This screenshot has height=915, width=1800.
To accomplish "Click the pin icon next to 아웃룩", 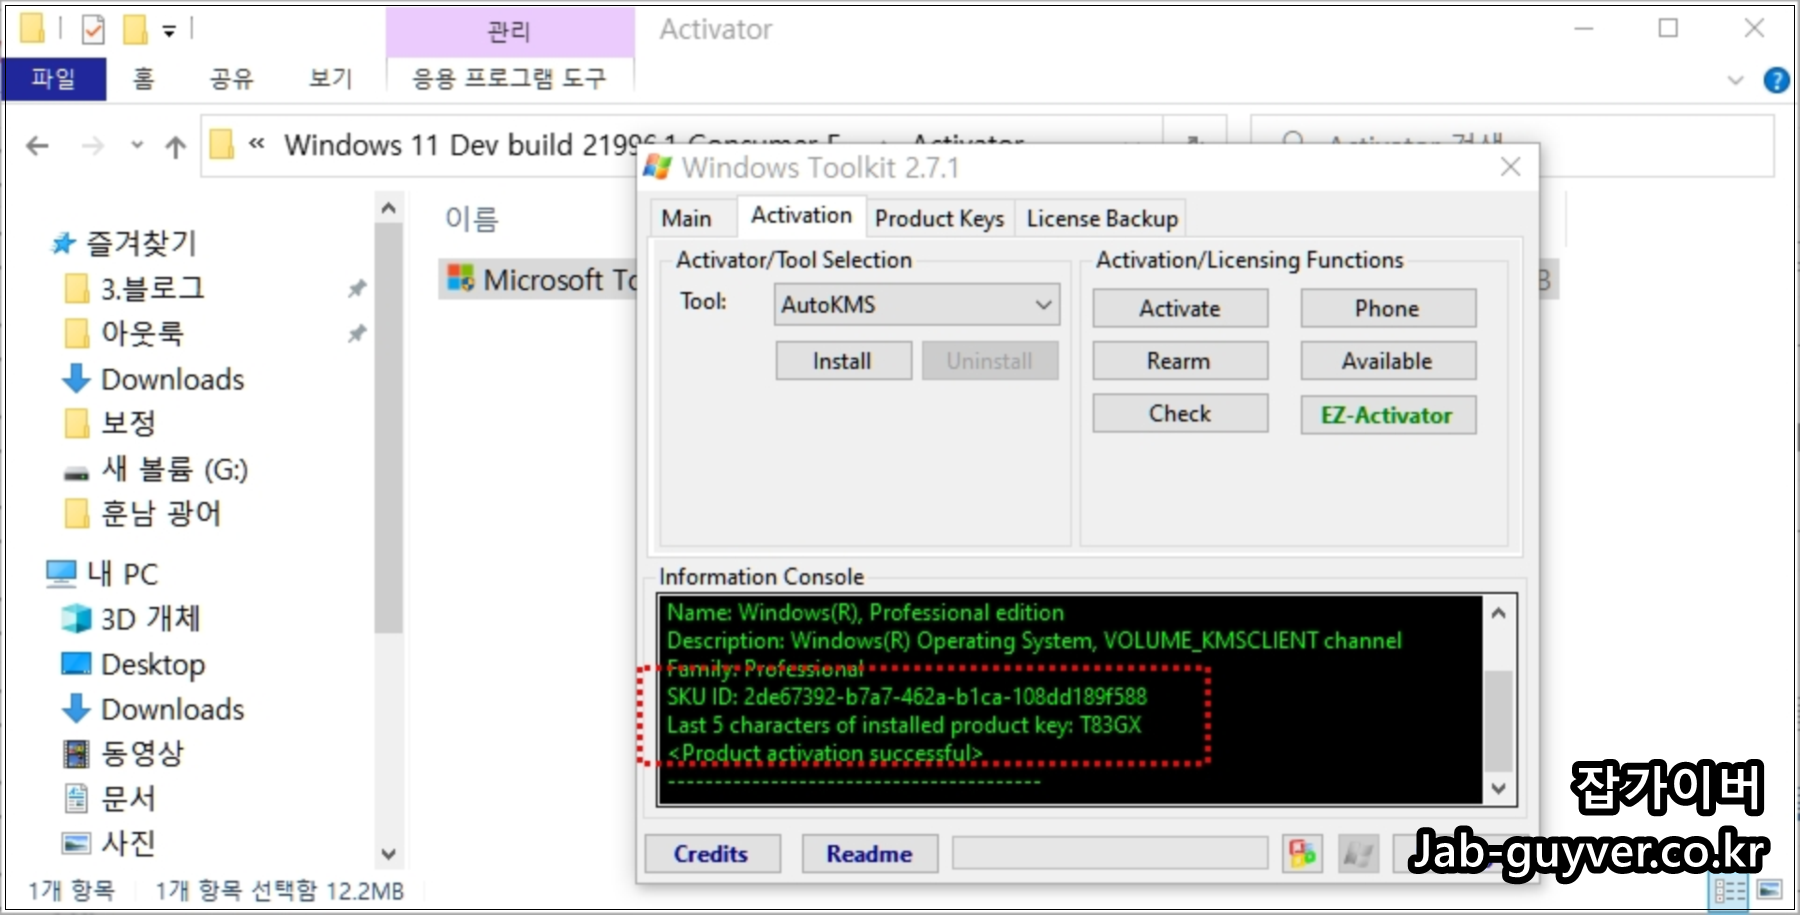I will tap(356, 333).
